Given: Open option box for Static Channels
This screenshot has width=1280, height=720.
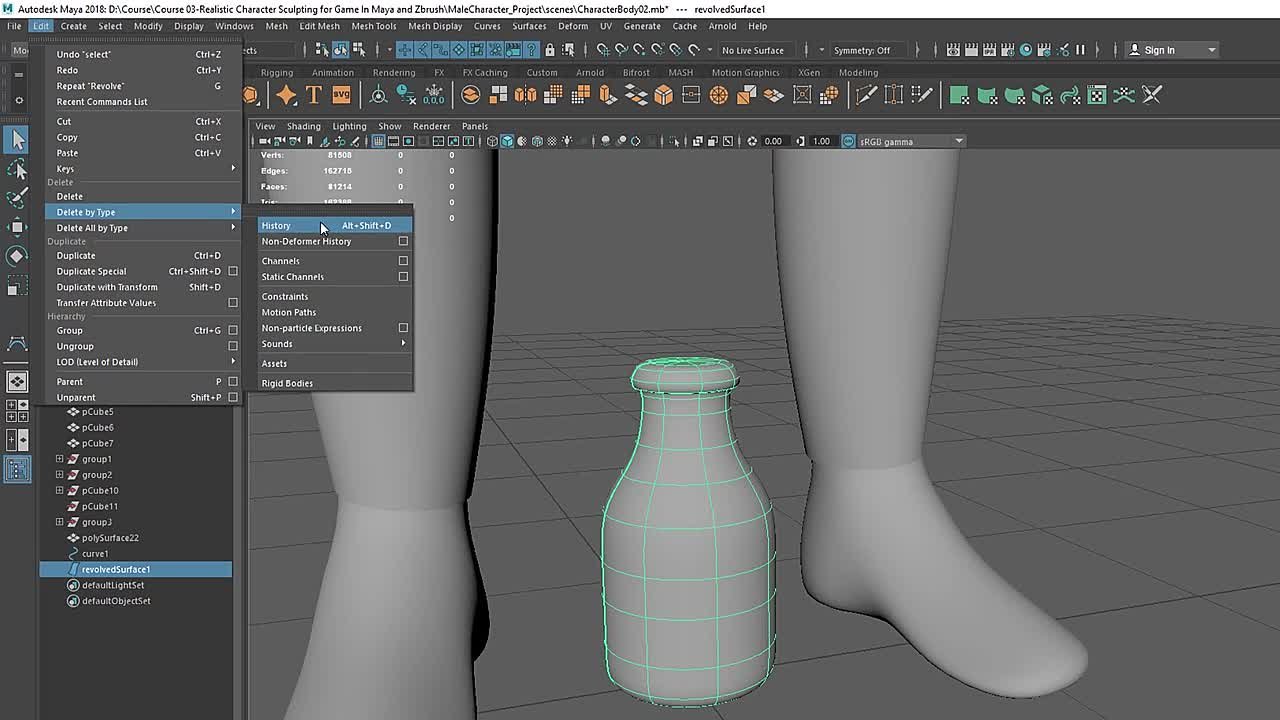Looking at the screenshot, I should coord(403,277).
